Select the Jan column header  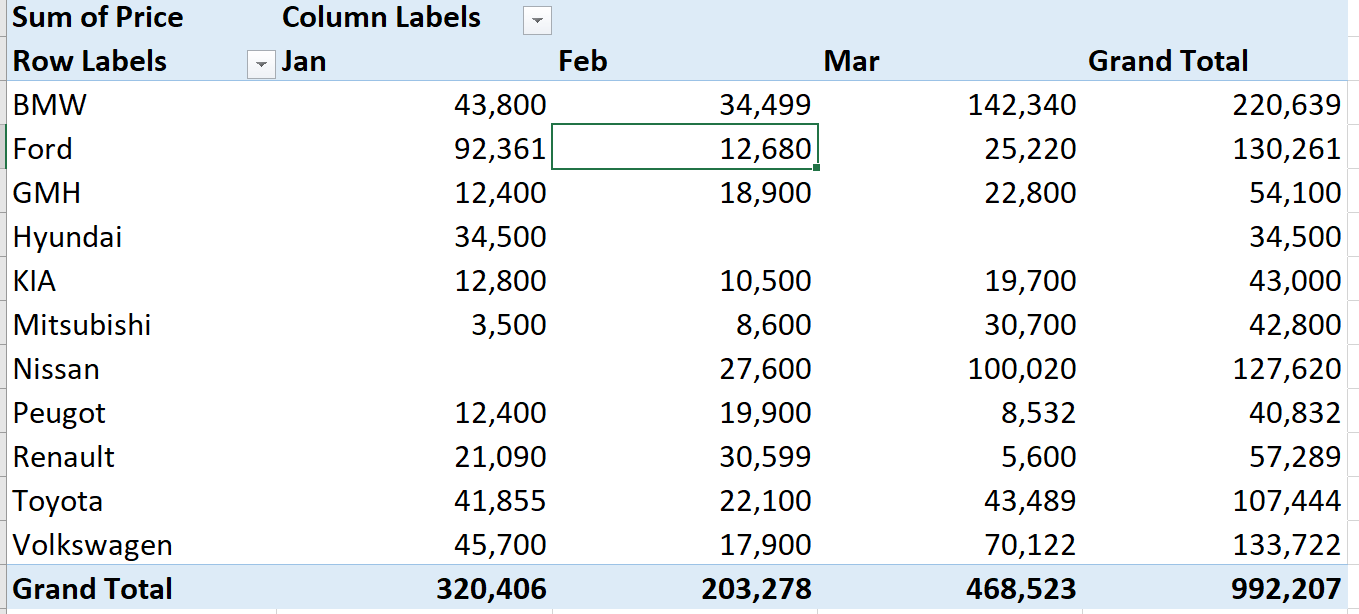(304, 61)
